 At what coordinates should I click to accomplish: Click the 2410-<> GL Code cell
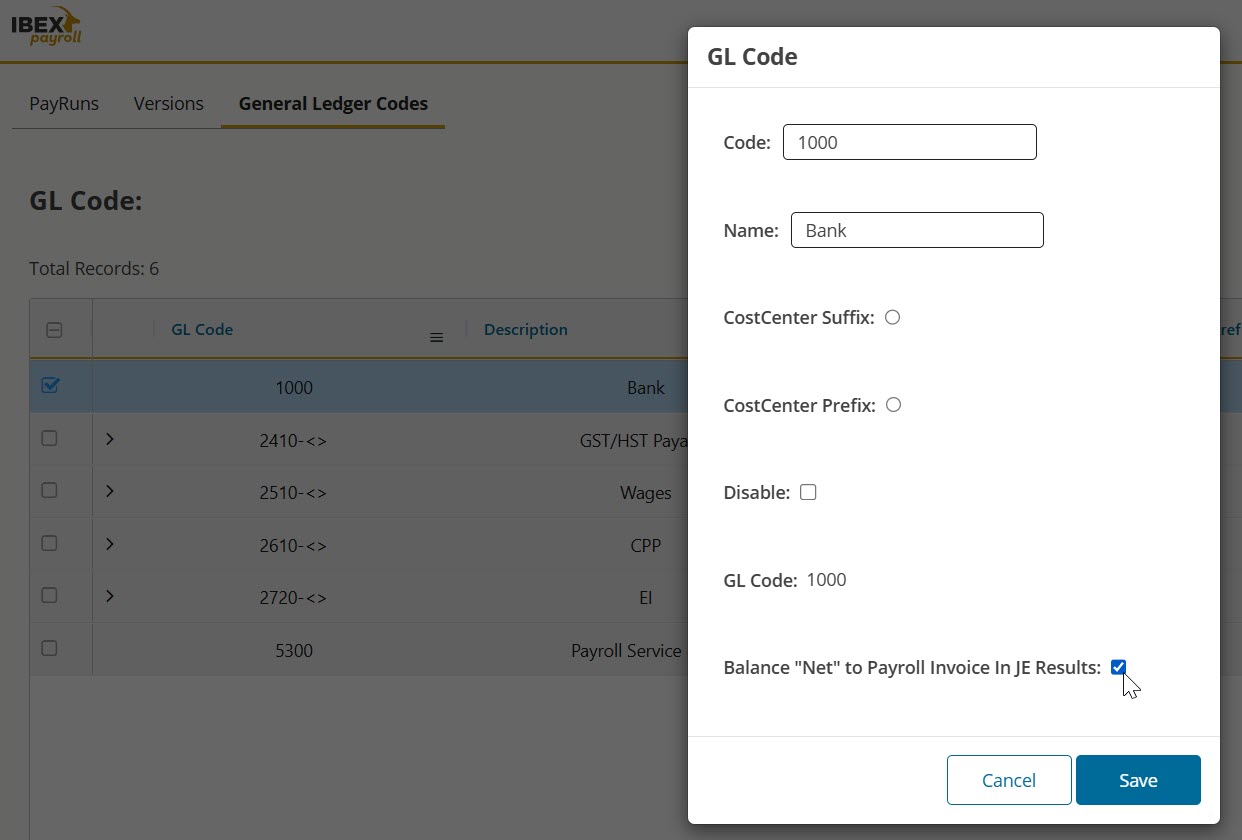coord(294,440)
